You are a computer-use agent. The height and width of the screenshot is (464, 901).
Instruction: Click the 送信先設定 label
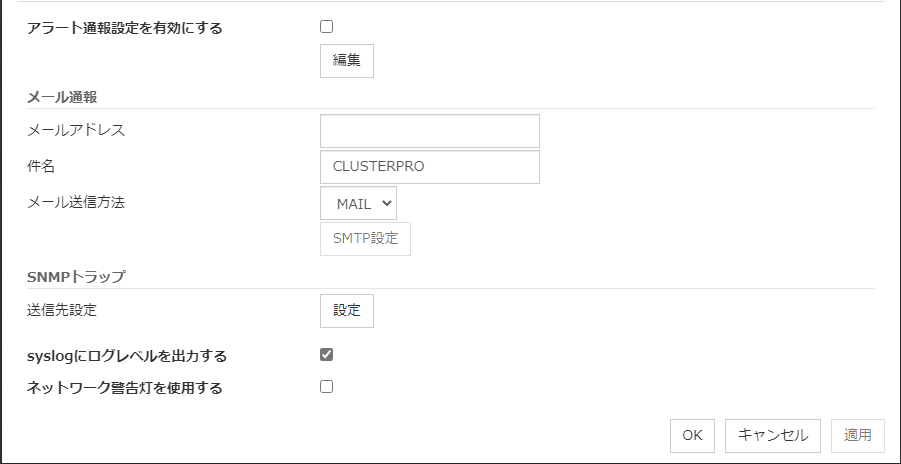(x=62, y=310)
